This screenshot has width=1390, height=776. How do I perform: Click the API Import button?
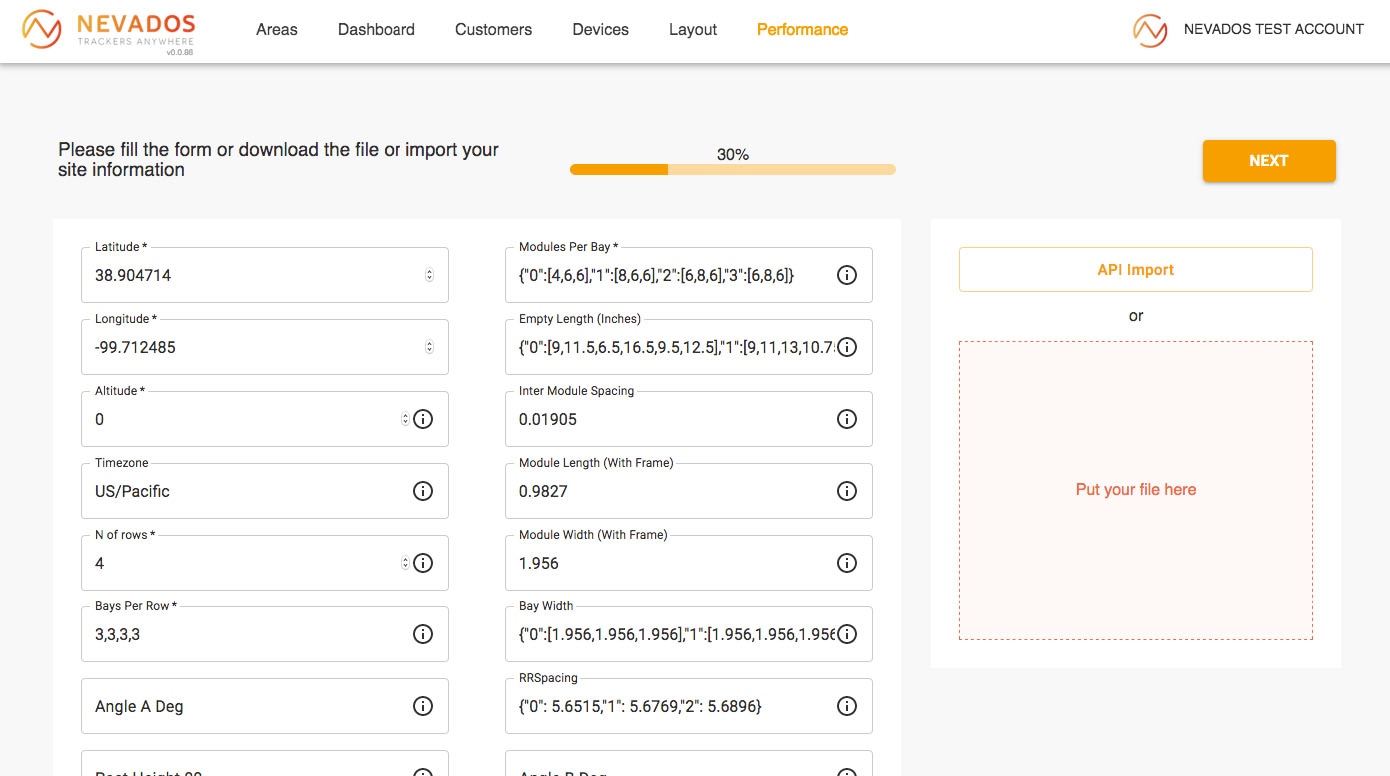point(1135,270)
